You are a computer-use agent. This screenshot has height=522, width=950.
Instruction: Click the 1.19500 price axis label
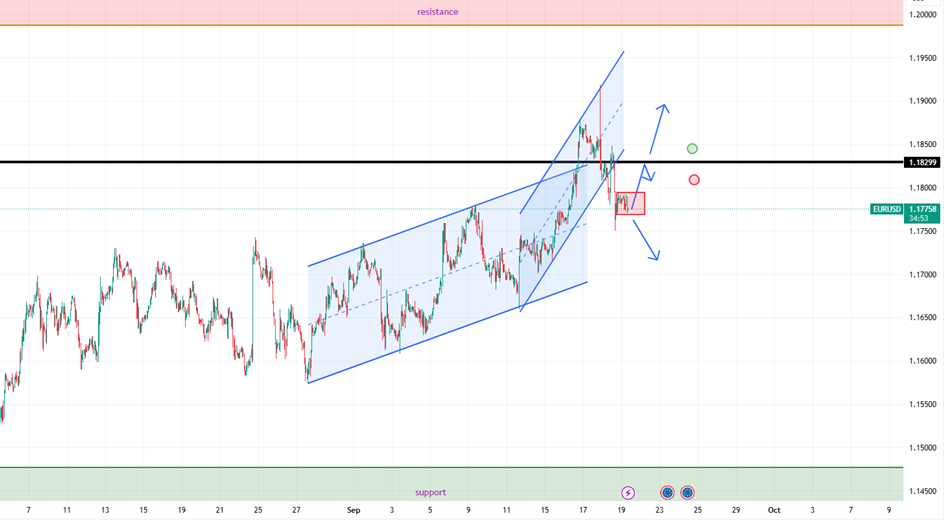point(922,58)
